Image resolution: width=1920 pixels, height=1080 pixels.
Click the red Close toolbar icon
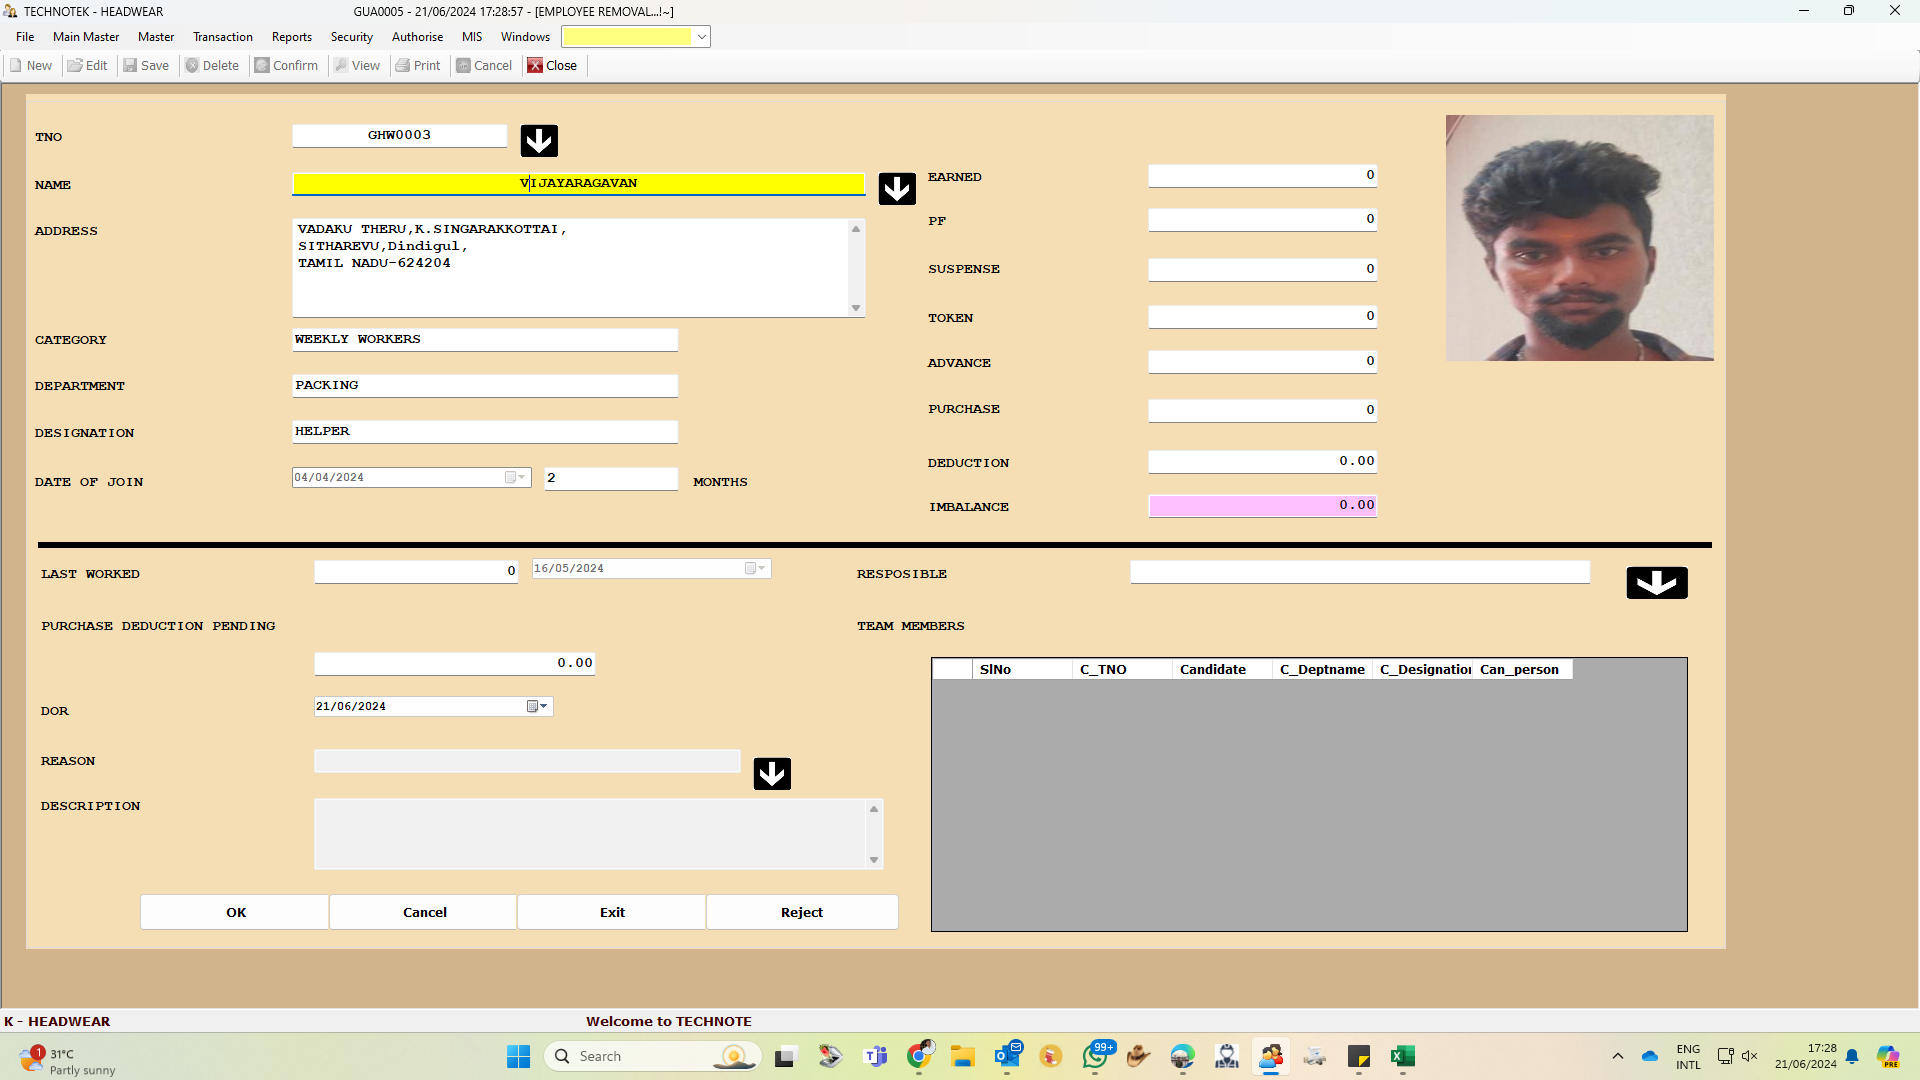pyautogui.click(x=552, y=66)
